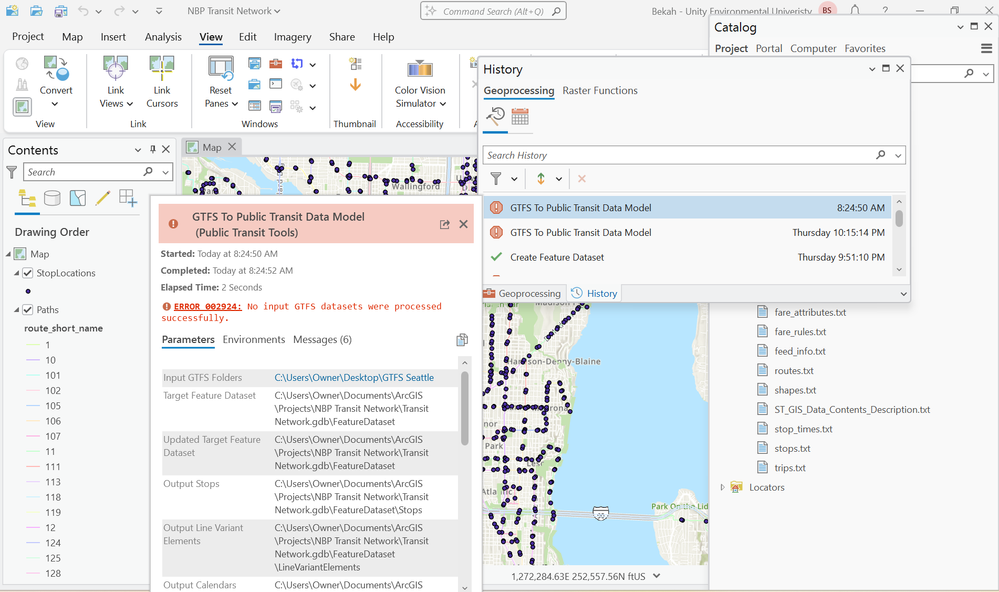Screen dimensions: 999x592
Task: Activate the Link Cursors tool
Action: 162,82
